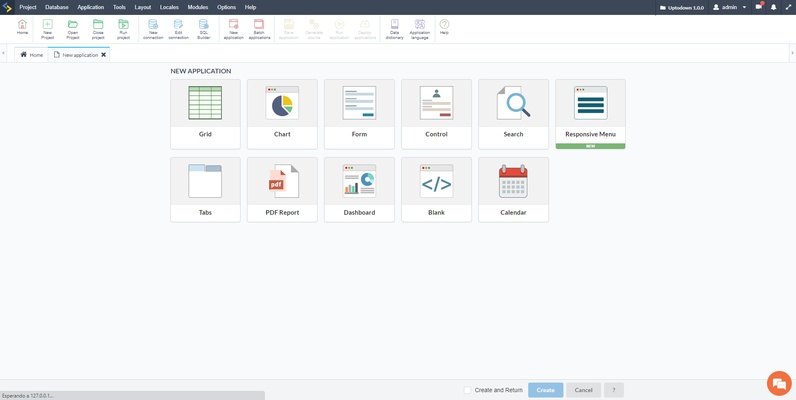Screen dimensions: 796x400
Task: Click the New connection toolbar icon
Action: 153,28
